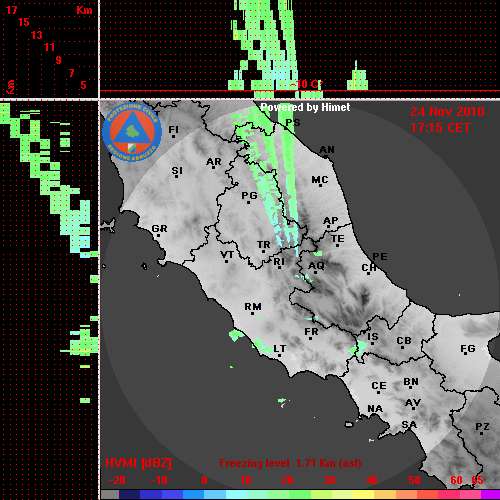This screenshot has width=500, height=500.
Task: Click the '5' altitude label
Action: click(x=83, y=85)
